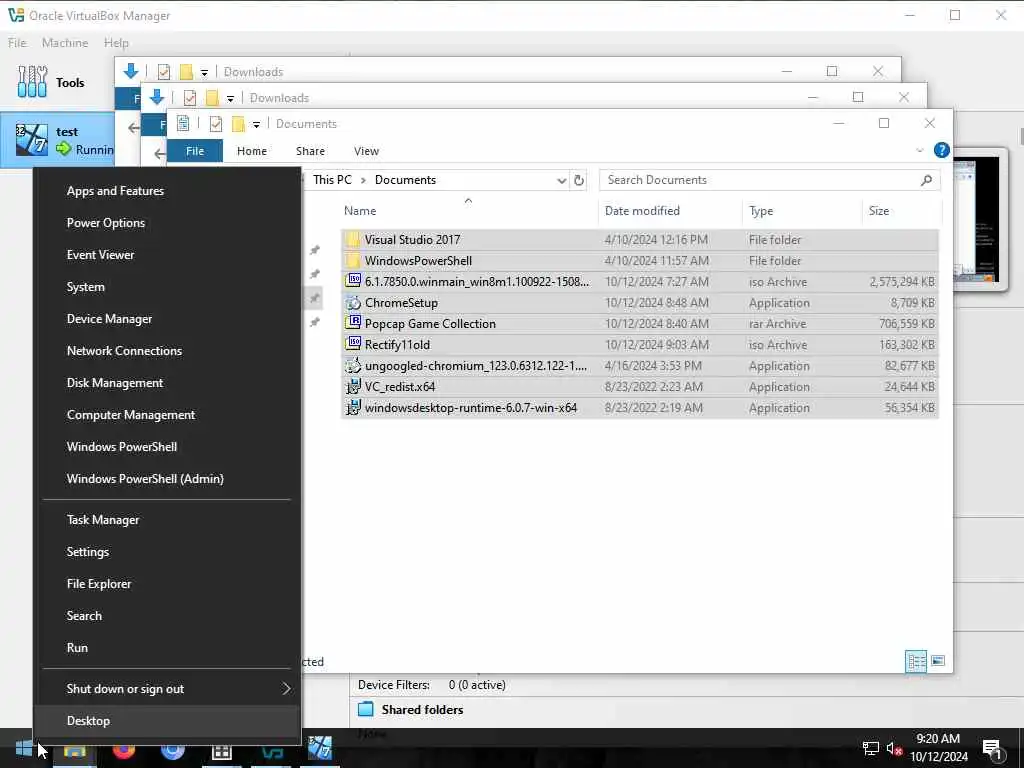Image resolution: width=1024 pixels, height=768 pixels.
Task: Click Back arrow in the rearmost Downloads window
Action: tap(134, 128)
